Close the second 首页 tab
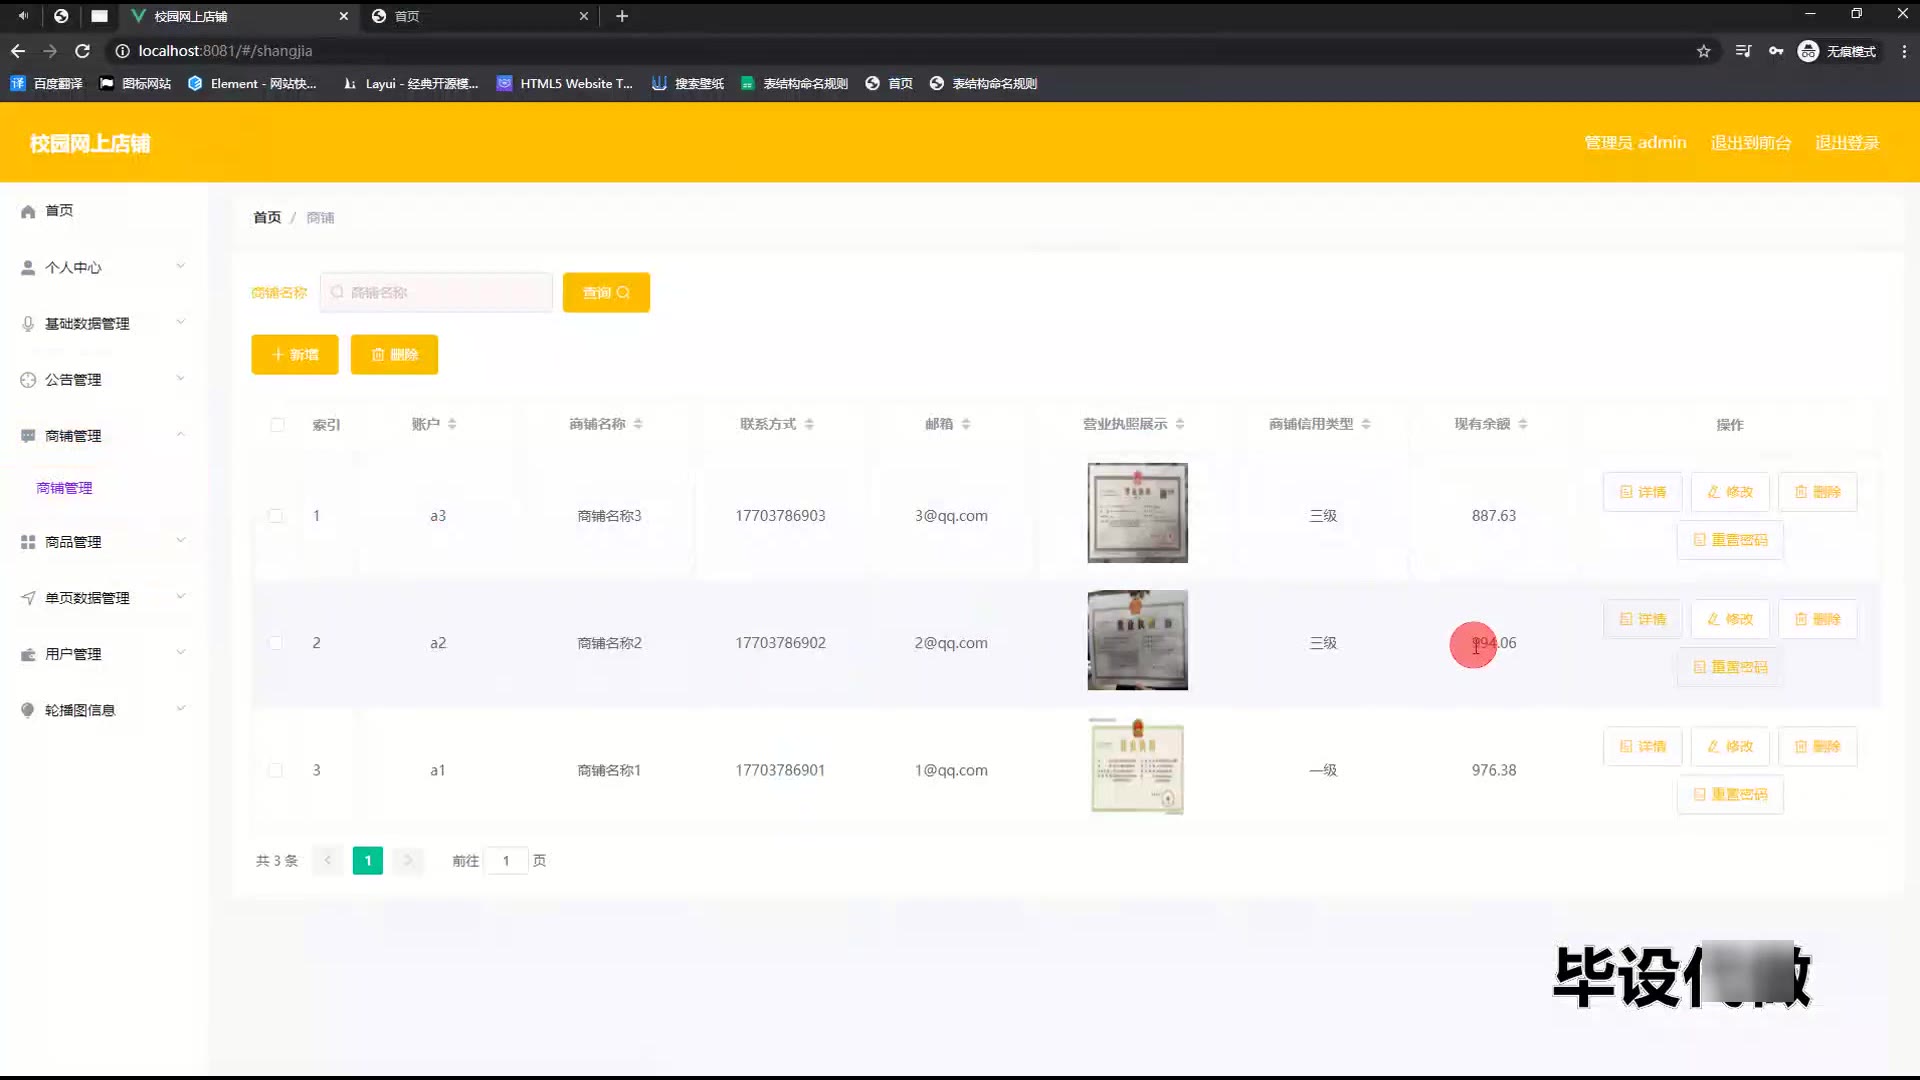Image resolution: width=1920 pixels, height=1080 pixels. pos(584,16)
